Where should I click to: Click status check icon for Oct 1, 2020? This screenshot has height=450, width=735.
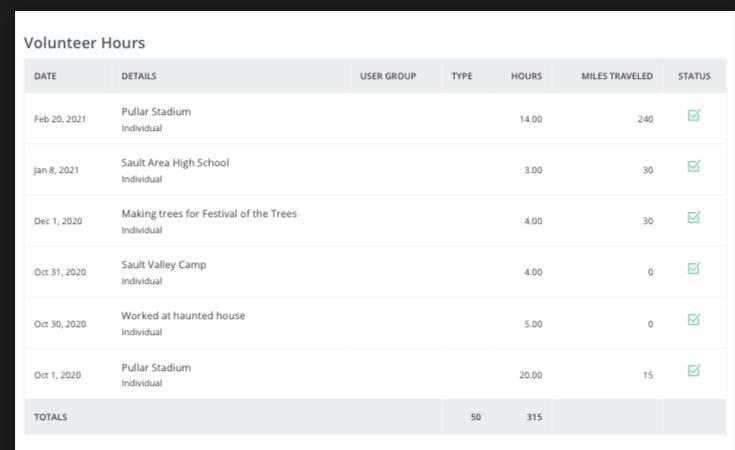(694, 371)
